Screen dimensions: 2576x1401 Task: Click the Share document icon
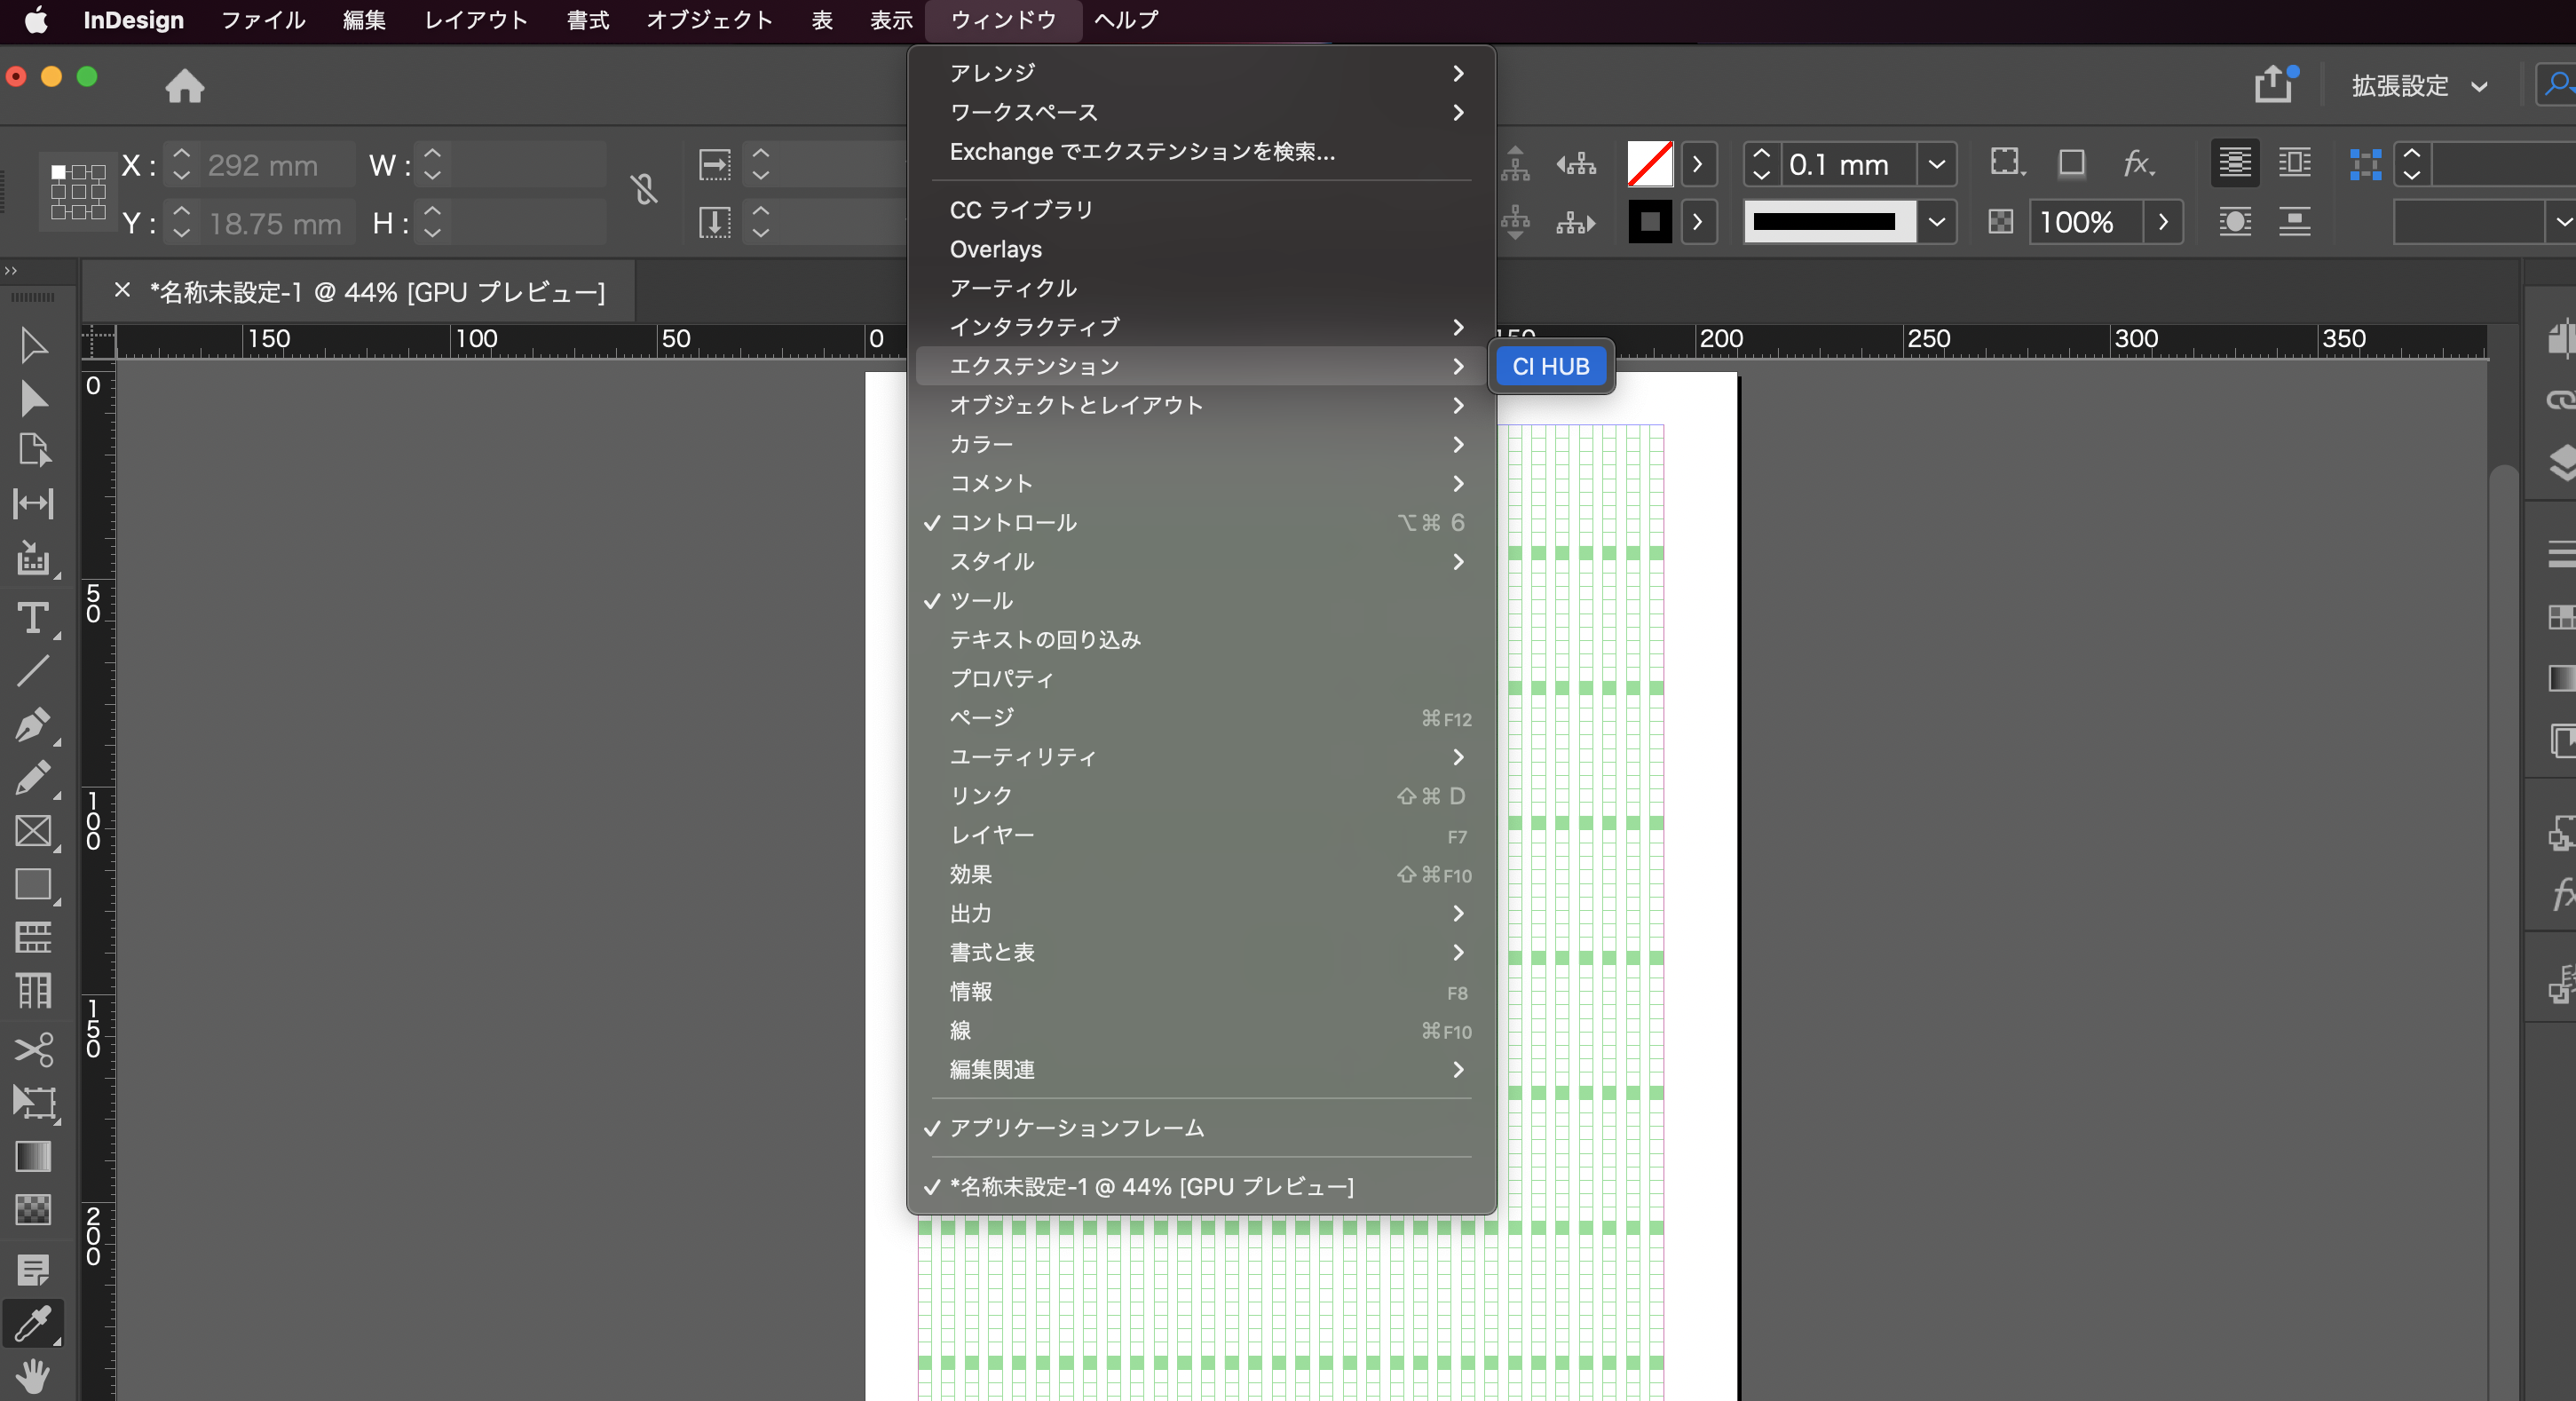tap(2274, 84)
